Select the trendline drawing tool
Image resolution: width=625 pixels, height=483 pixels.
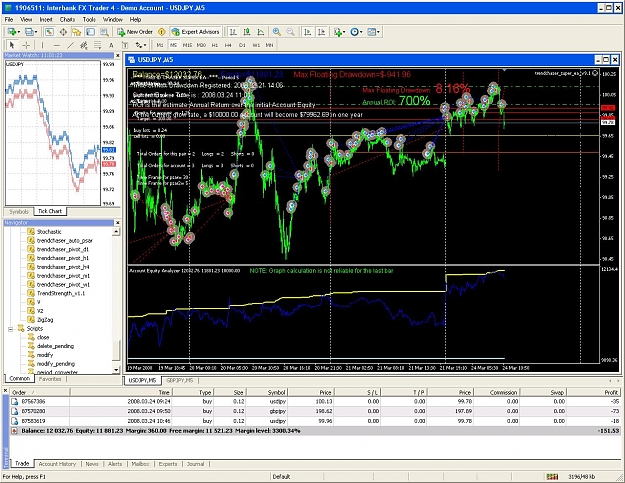tap(70, 45)
